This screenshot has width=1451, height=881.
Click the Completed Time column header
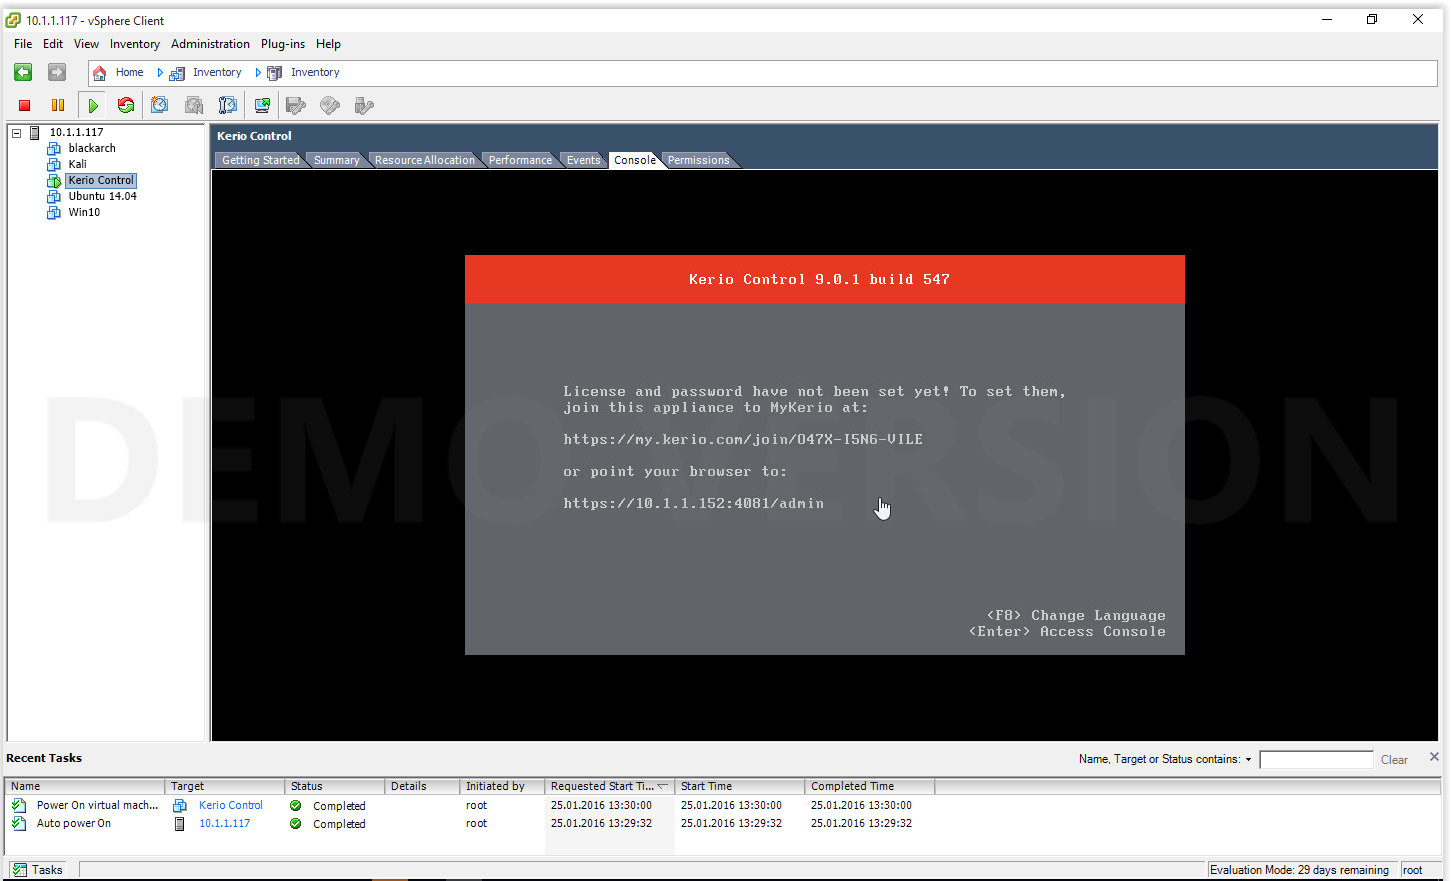tap(869, 786)
